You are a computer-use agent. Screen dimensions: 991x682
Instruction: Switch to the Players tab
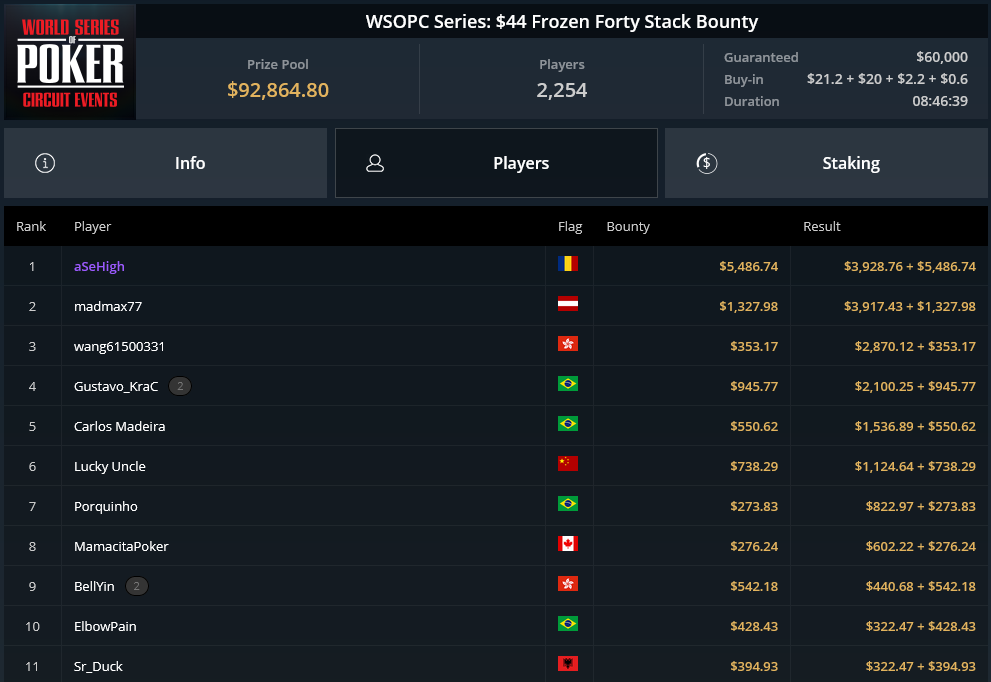[x=496, y=163]
